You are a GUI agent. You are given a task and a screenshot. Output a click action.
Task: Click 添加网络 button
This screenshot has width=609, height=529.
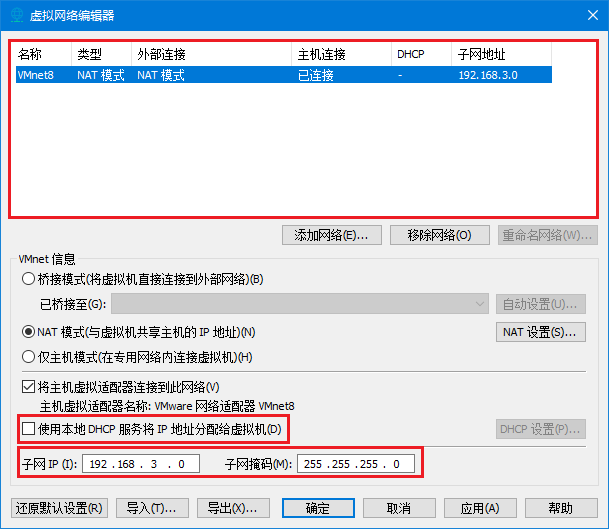click(331, 235)
